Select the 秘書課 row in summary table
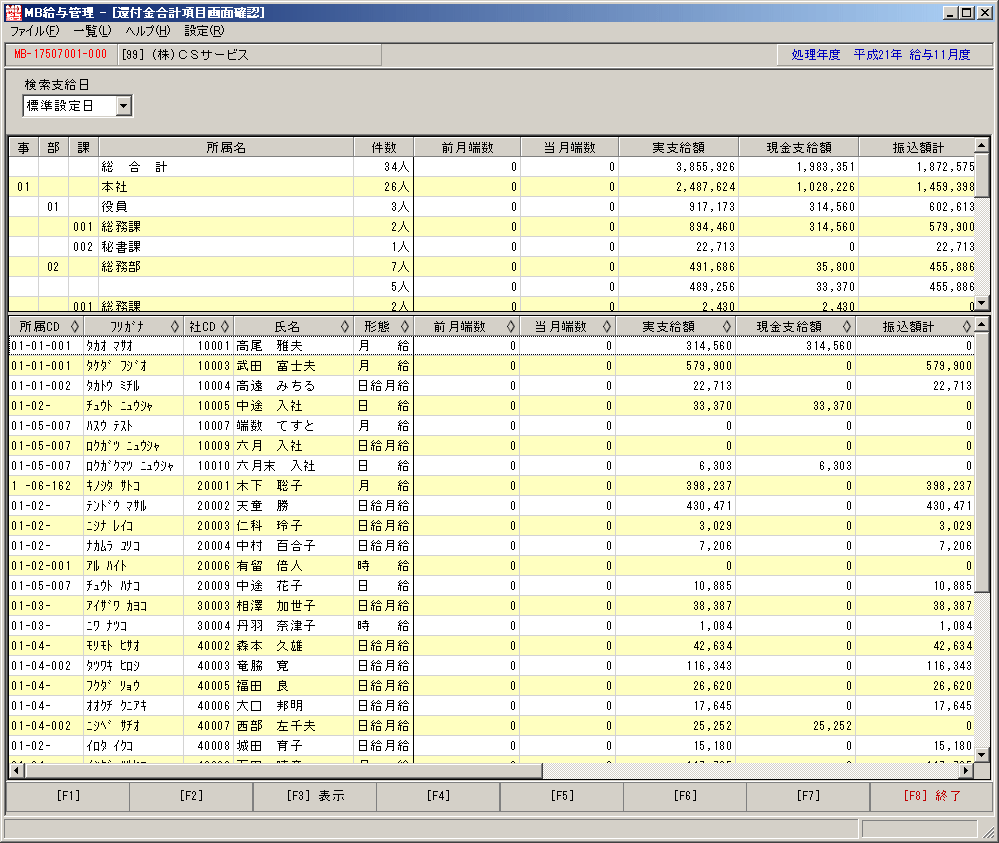The height and width of the screenshot is (843, 999). point(492,247)
